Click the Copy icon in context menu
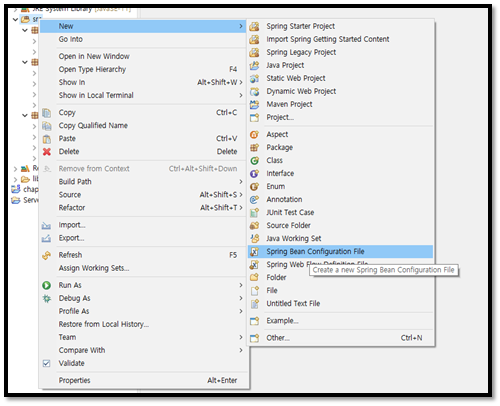Image resolution: width=500 pixels, height=406 pixels. coord(47,113)
